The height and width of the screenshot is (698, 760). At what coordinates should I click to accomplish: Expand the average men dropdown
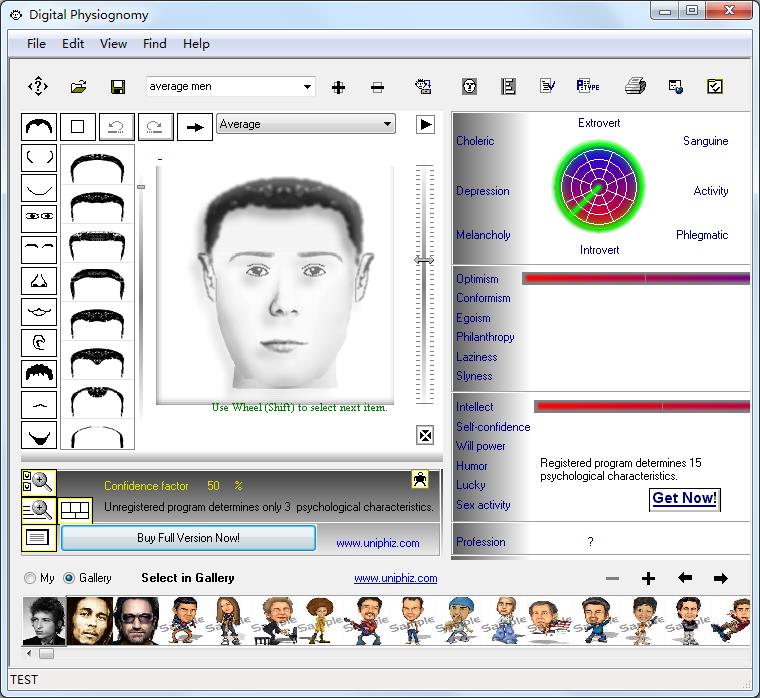[307, 87]
